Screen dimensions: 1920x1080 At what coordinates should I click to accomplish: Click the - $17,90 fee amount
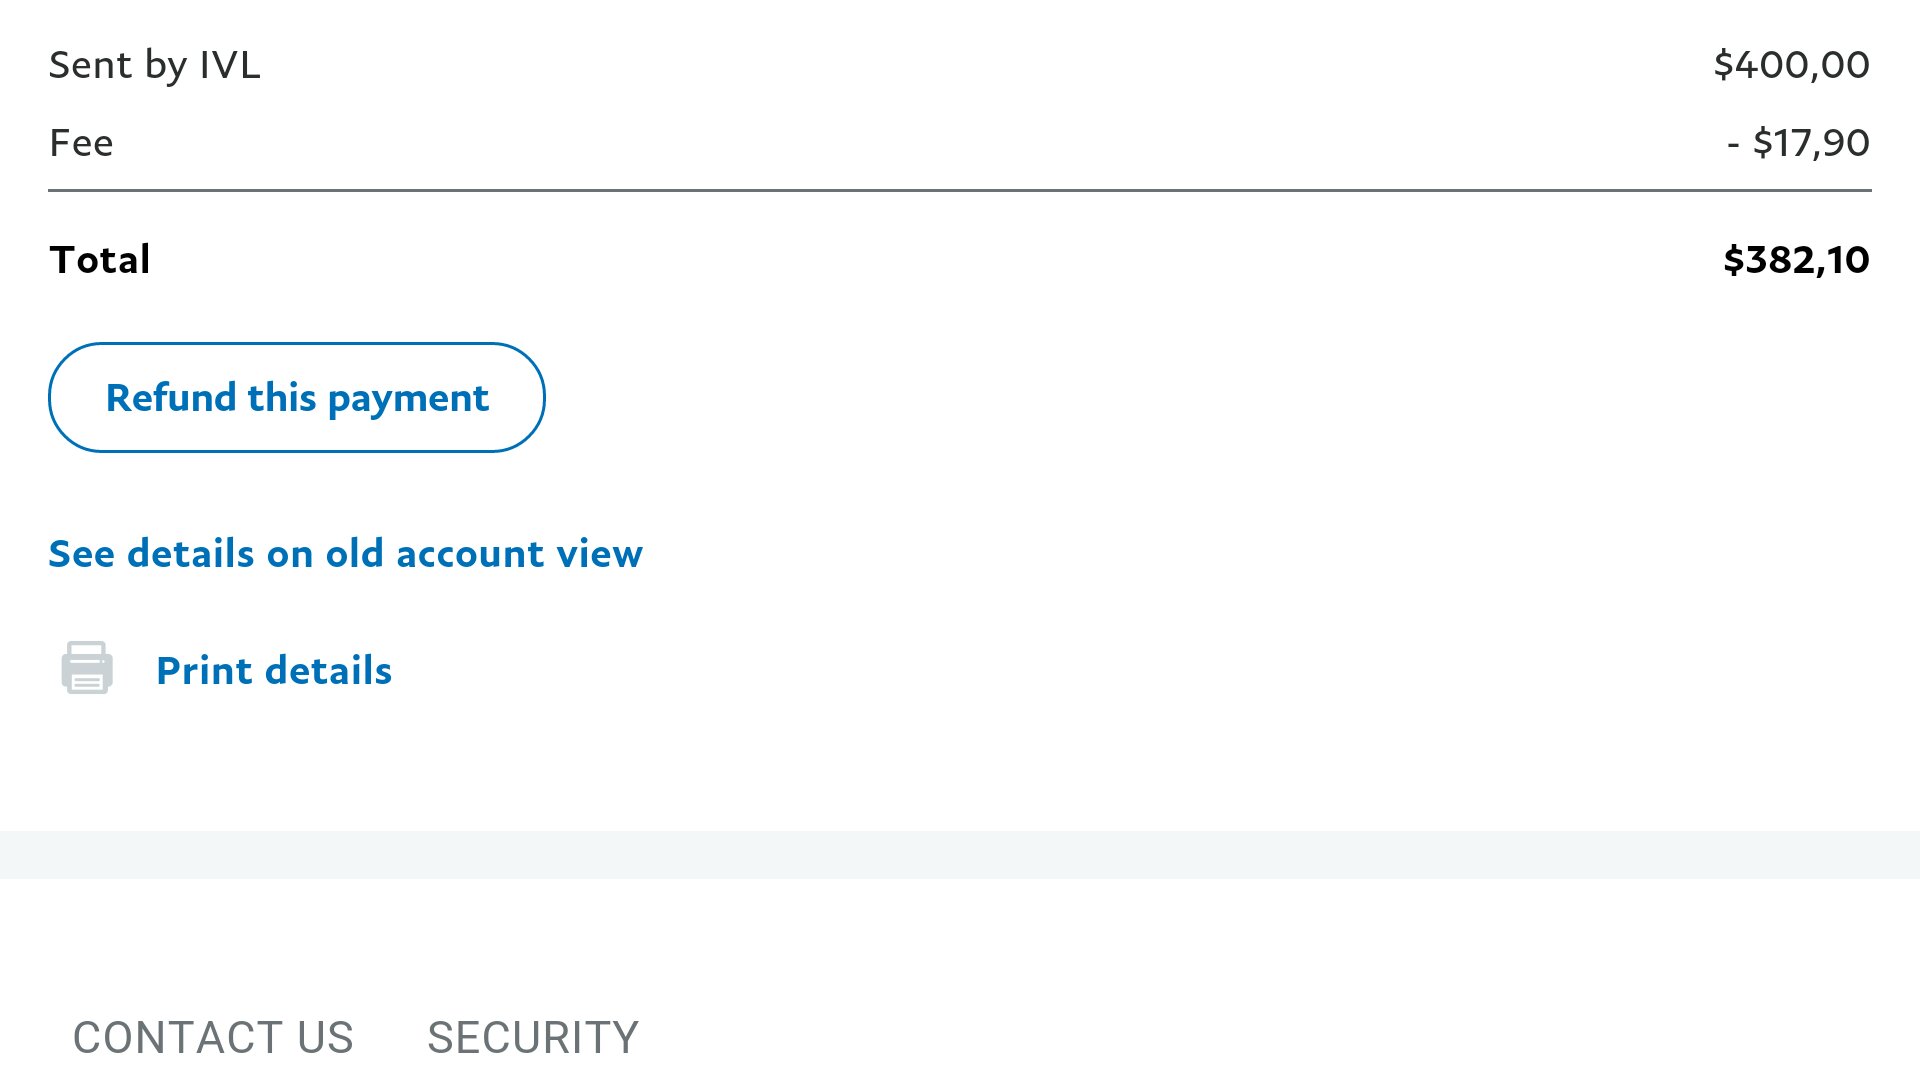(1798, 143)
